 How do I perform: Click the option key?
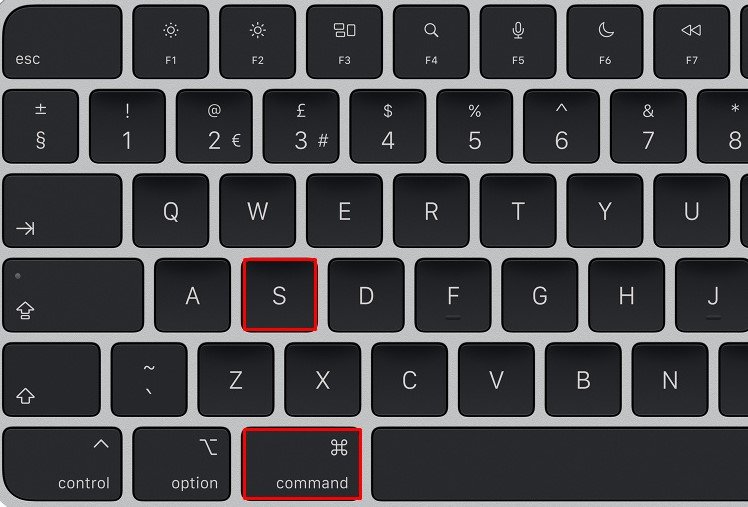(x=182, y=464)
